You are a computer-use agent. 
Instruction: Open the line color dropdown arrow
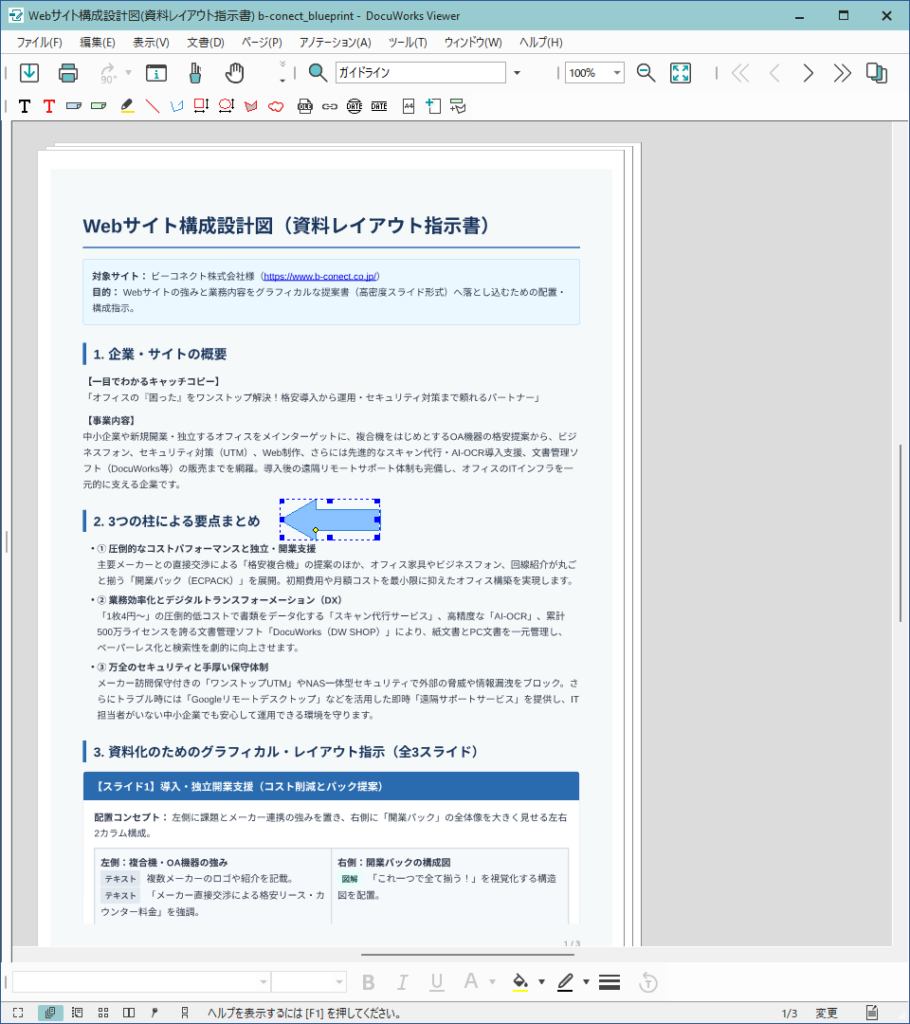click(x=586, y=982)
